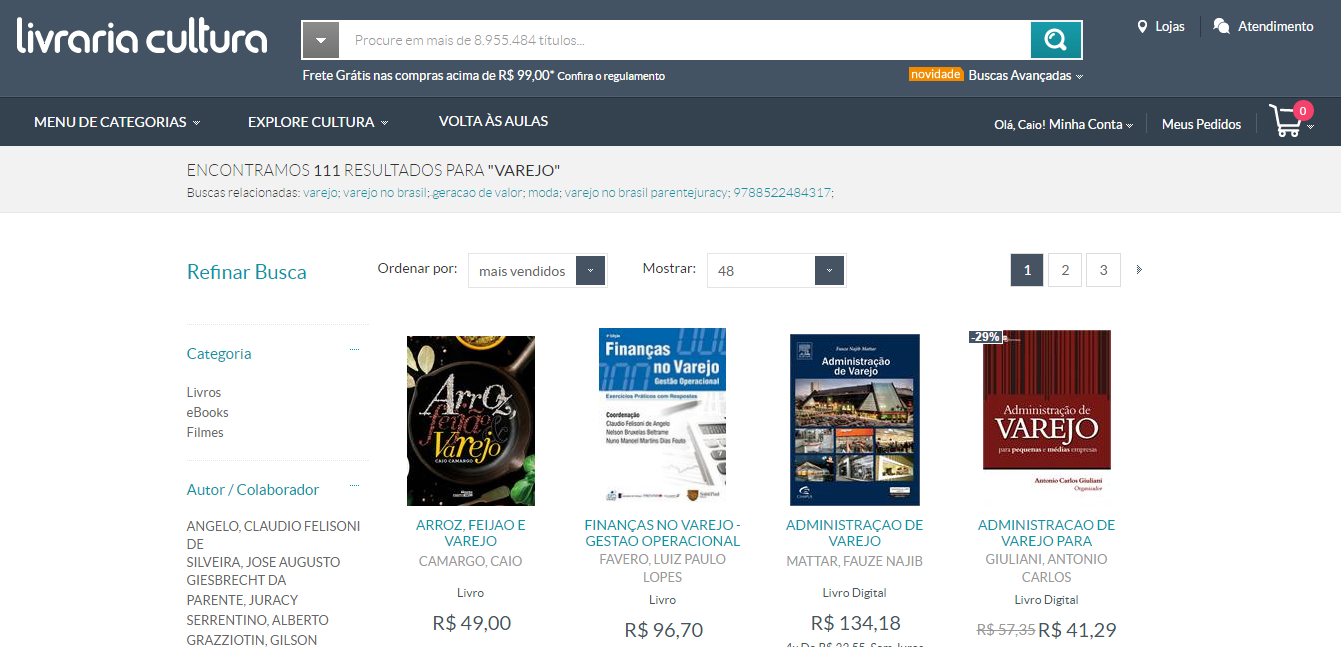Open the Mostrar results-per-page dropdown

[x=776, y=271]
